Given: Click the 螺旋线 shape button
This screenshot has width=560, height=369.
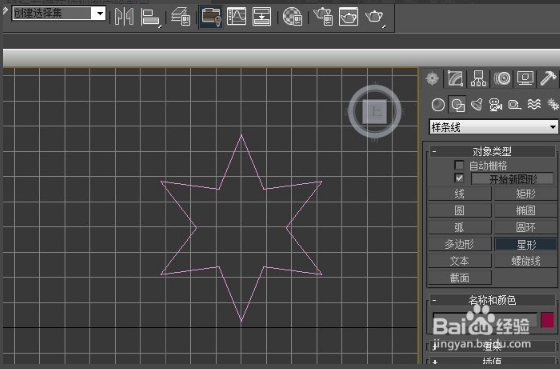Looking at the screenshot, I should pos(526,261).
